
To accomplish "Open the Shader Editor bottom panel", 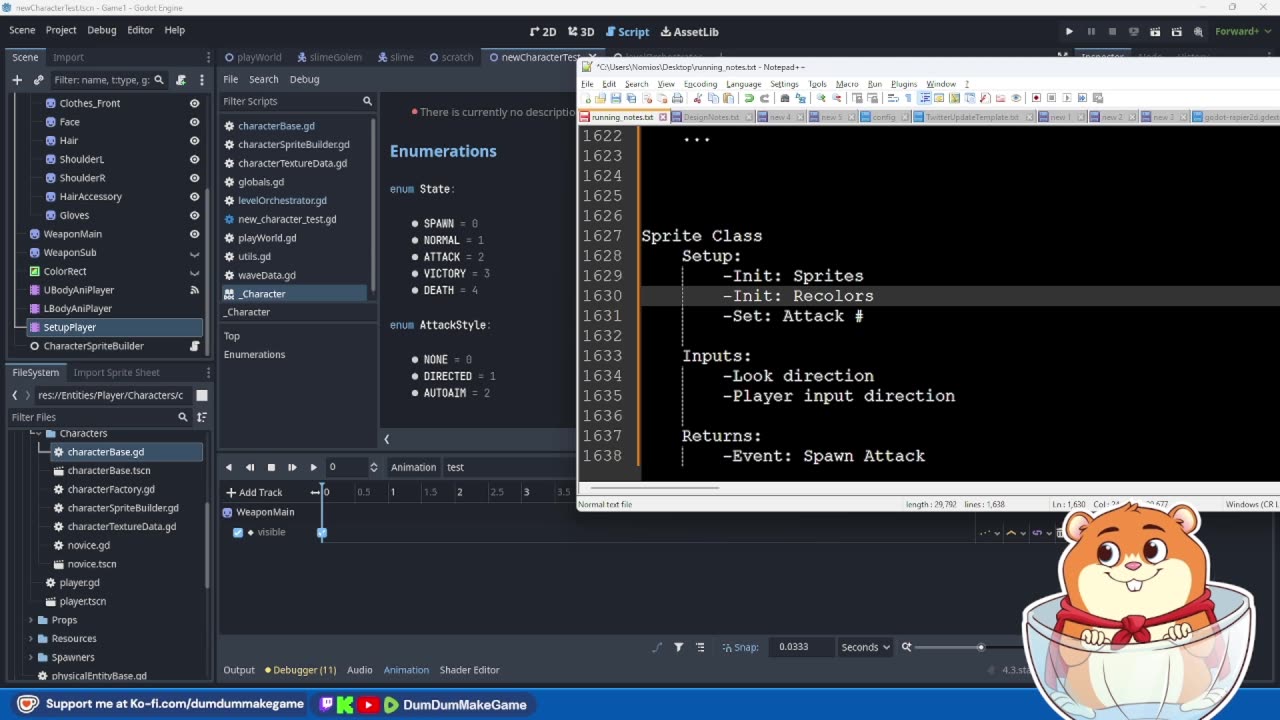I will pyautogui.click(x=469, y=670).
